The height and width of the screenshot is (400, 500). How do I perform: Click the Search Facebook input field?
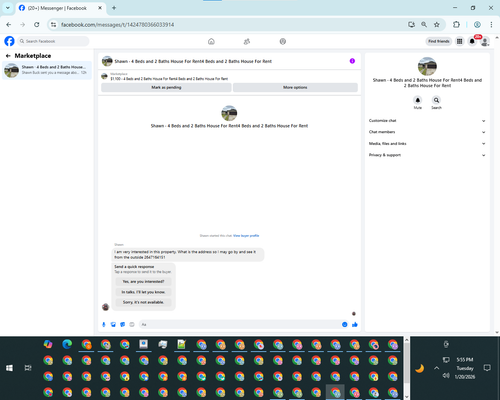coord(53,41)
